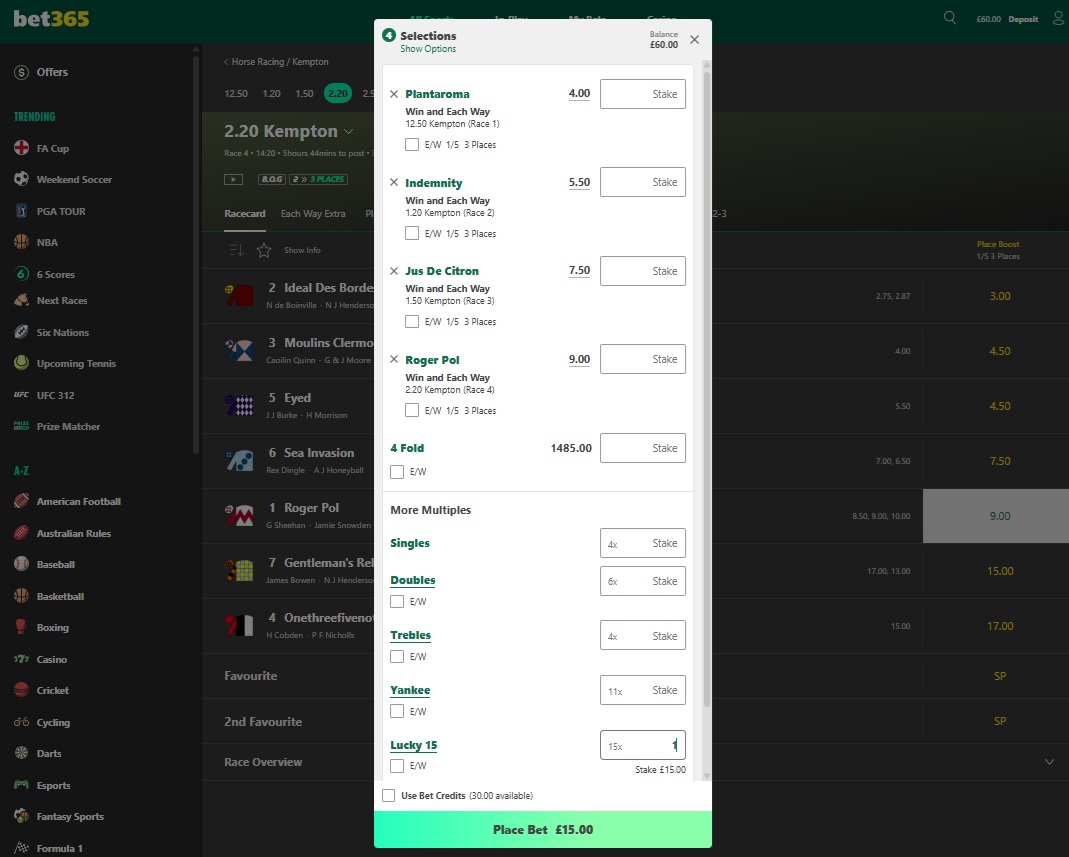Enable E/W for the Plantaroma selection
The height and width of the screenshot is (857, 1069).
tap(411, 144)
